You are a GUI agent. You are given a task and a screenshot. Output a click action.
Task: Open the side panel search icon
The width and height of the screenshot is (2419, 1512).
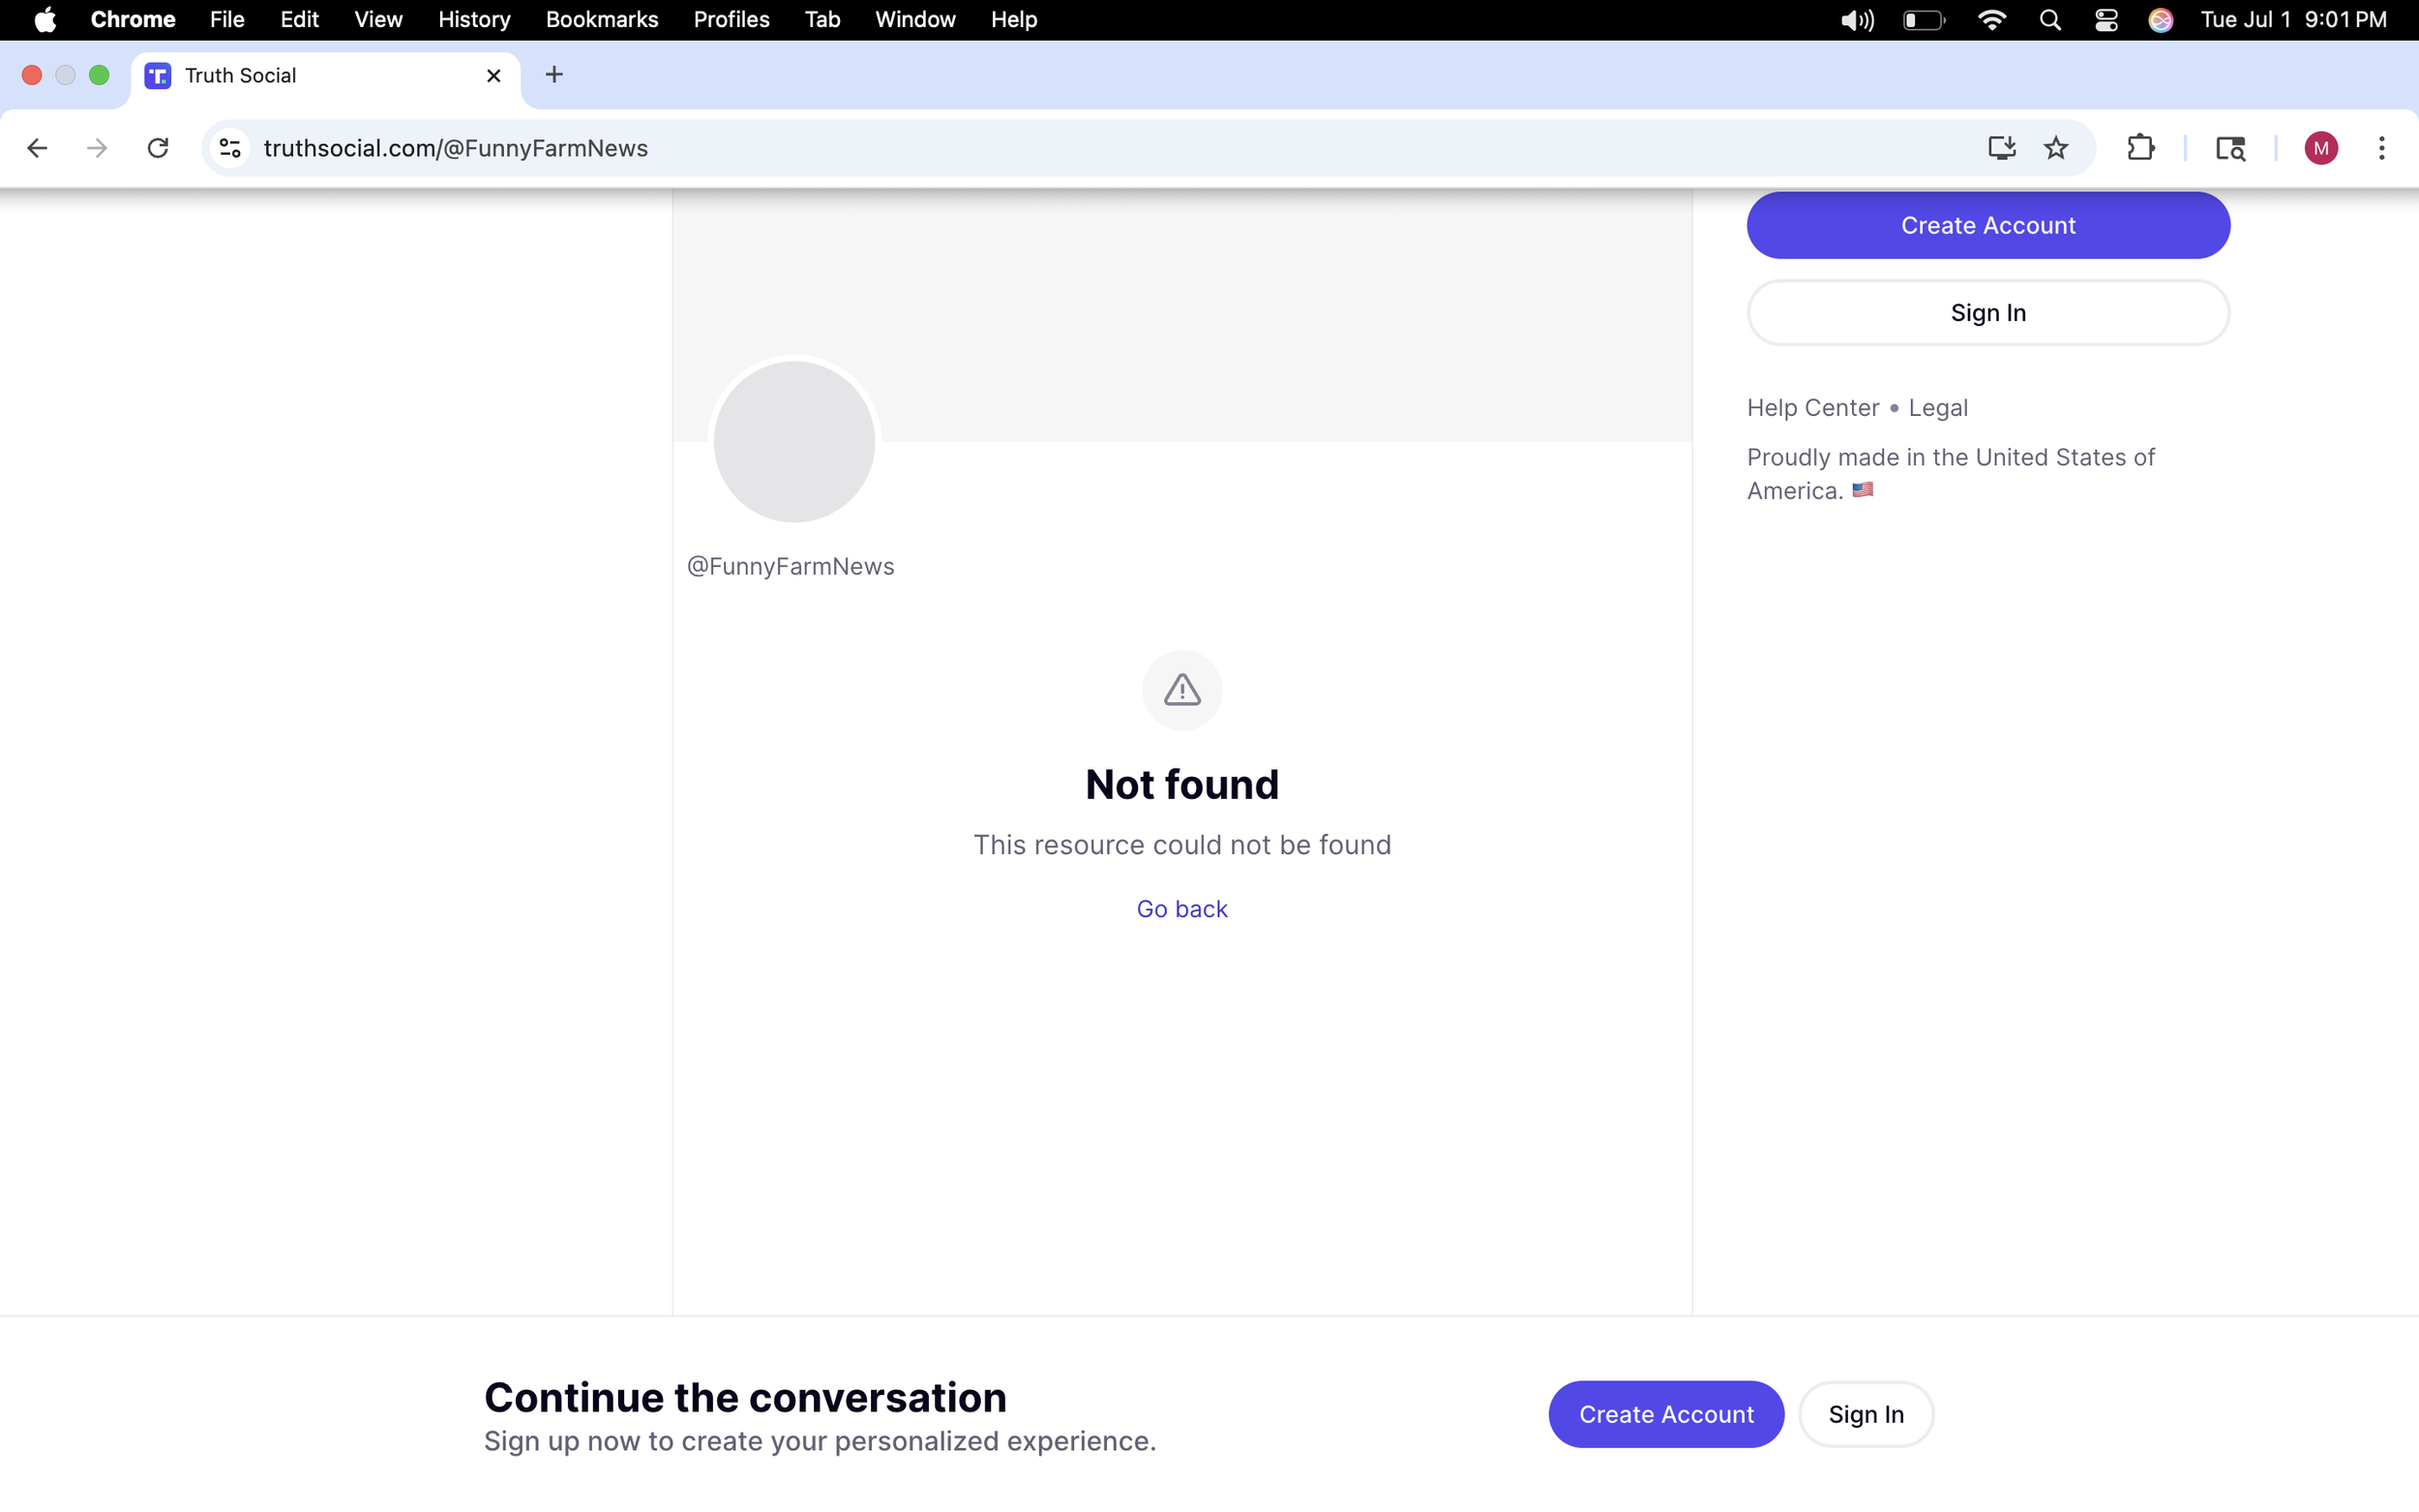(x=2230, y=148)
